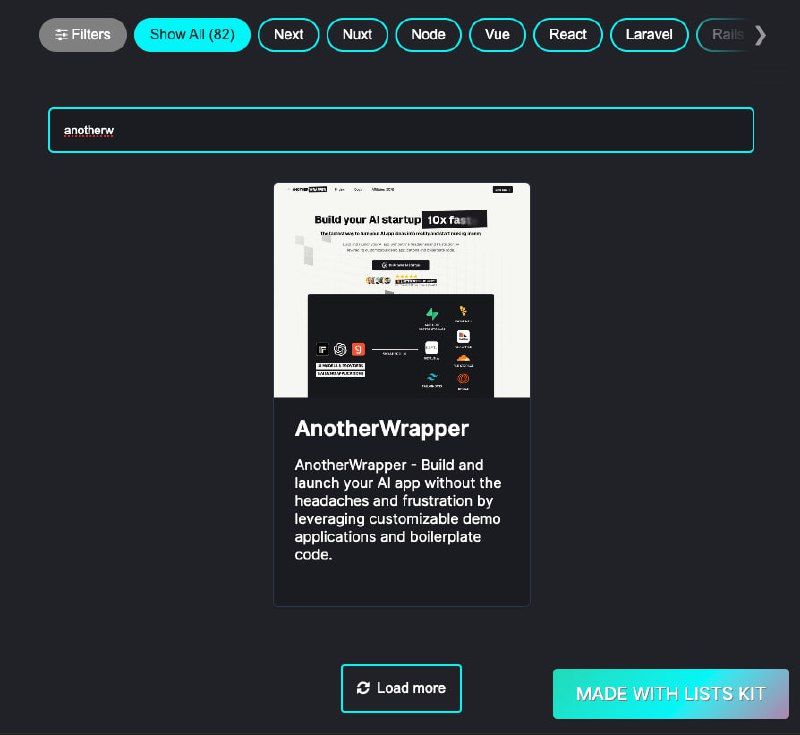800x735 pixels.
Task: Filter by Rails tag
Action: pos(724,35)
